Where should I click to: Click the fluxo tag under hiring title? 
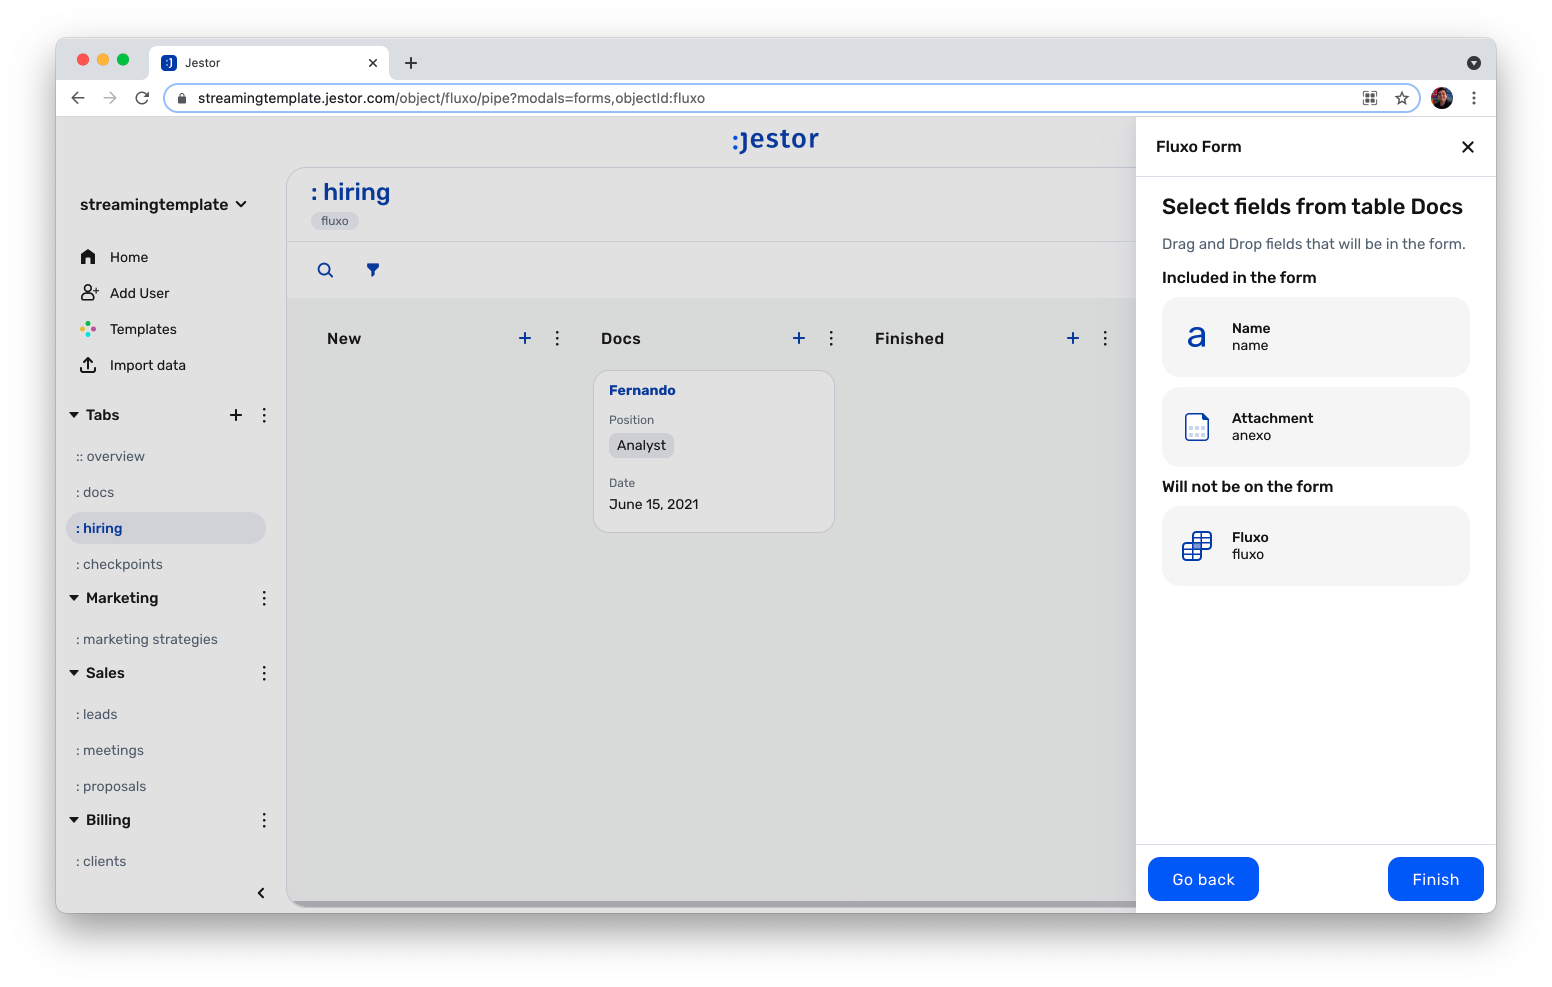tap(335, 221)
